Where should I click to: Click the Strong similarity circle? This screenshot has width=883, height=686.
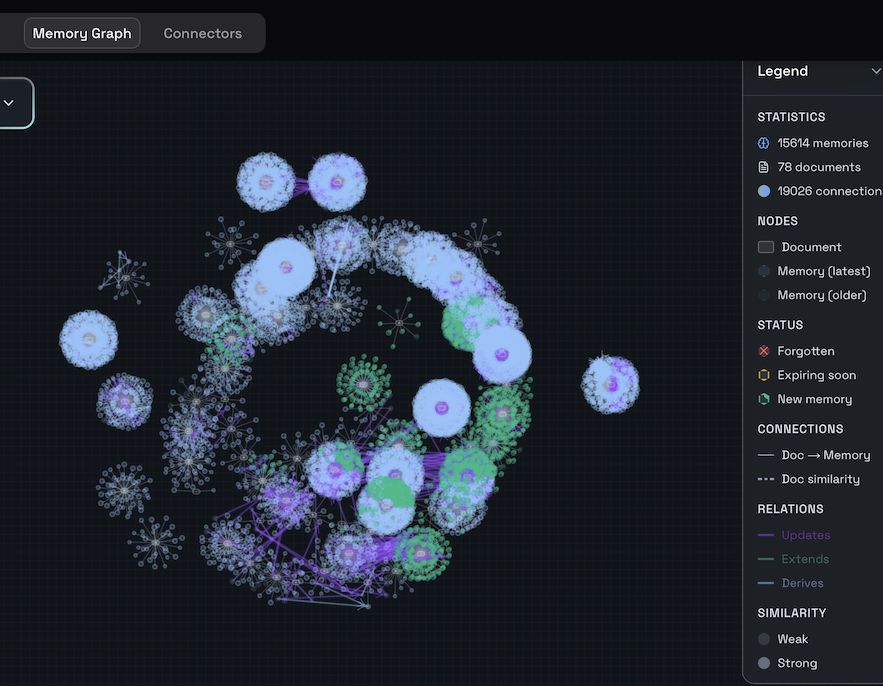(764, 663)
